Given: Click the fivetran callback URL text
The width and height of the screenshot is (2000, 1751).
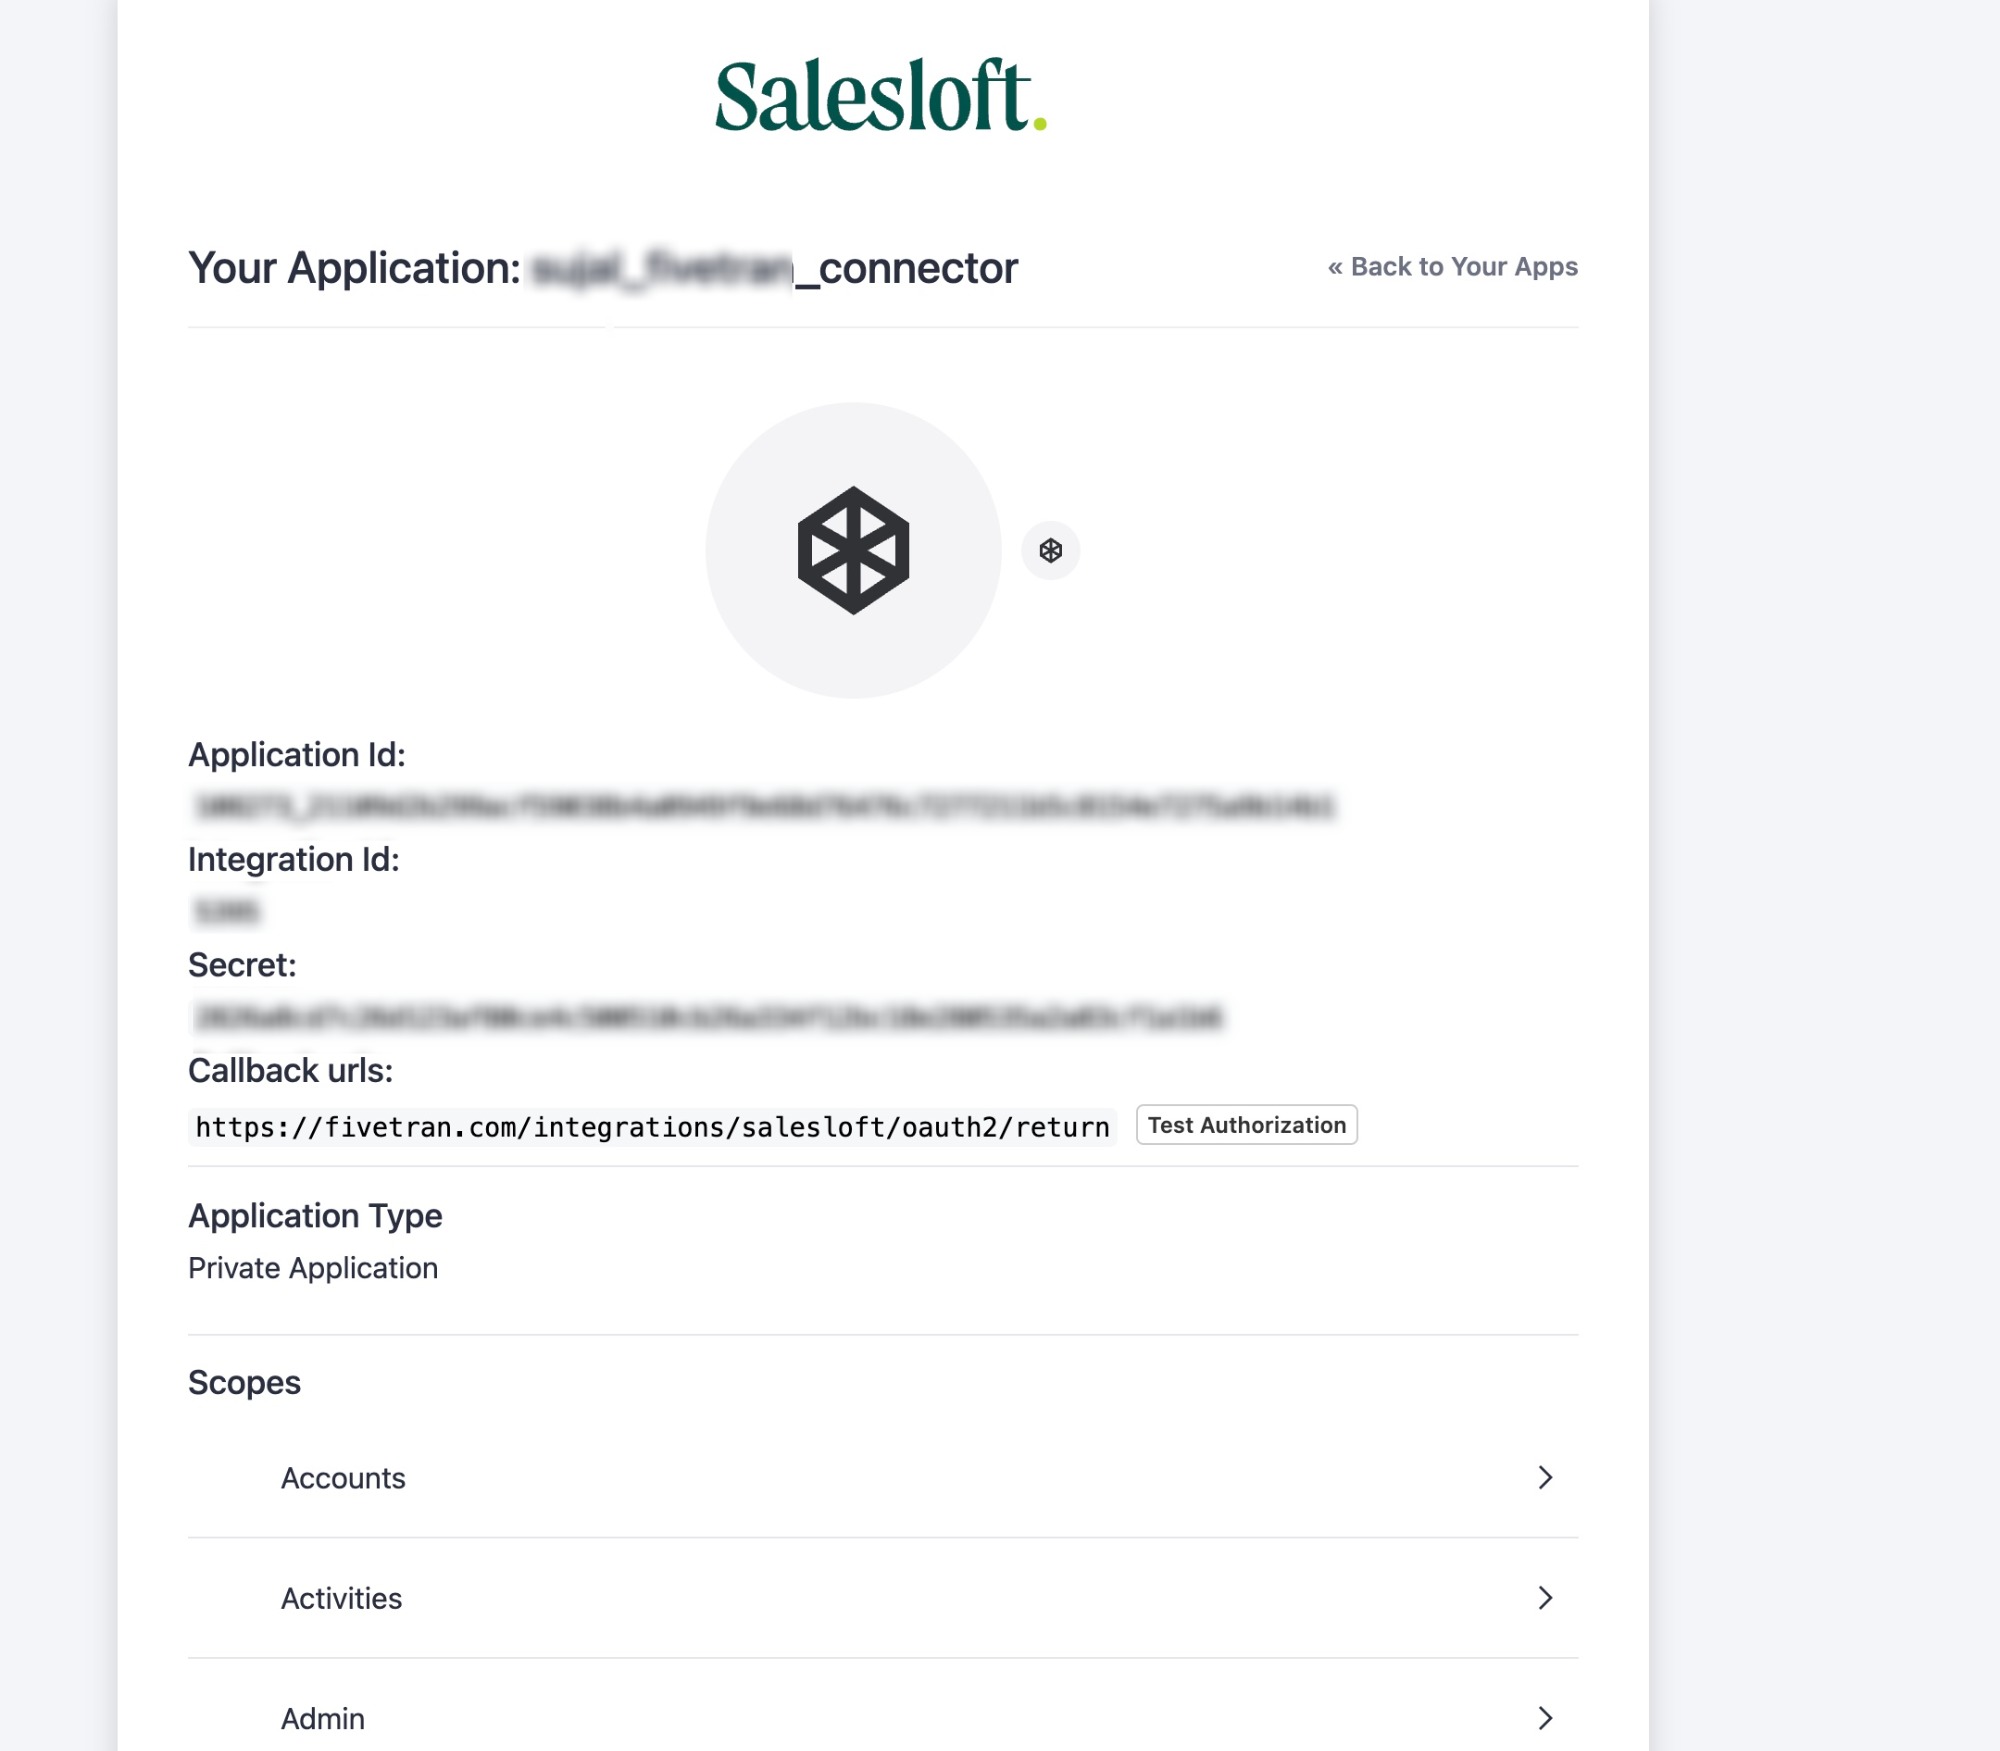Looking at the screenshot, I should tap(652, 1127).
